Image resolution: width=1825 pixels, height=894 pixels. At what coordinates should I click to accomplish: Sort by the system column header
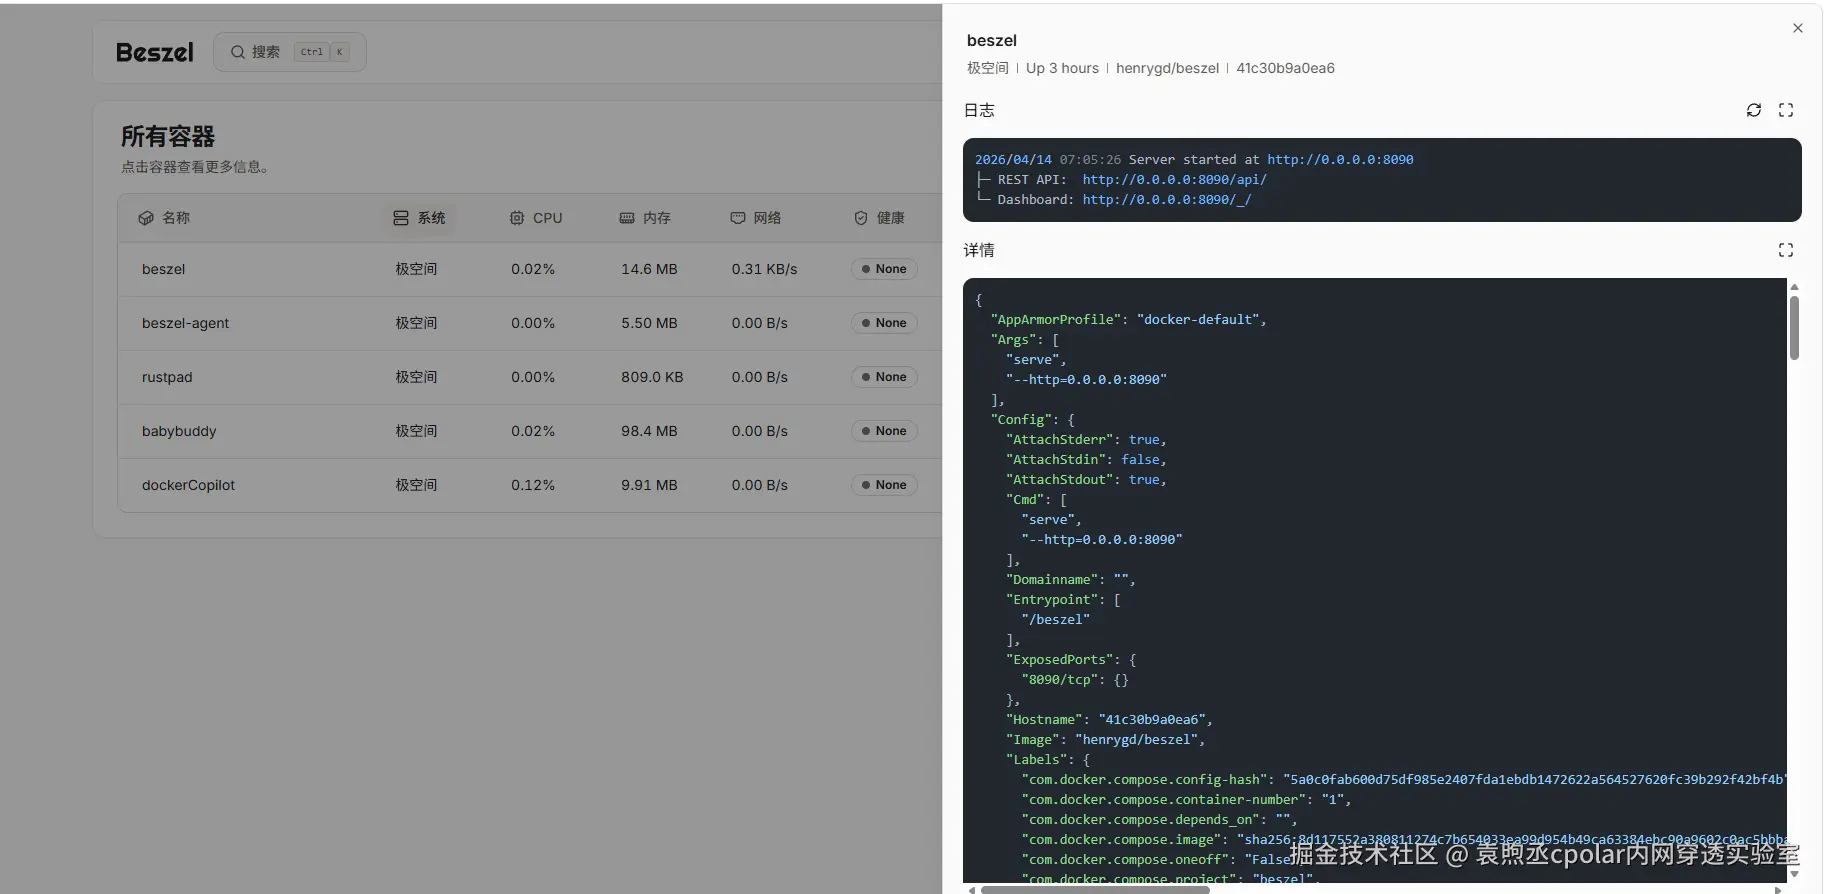click(420, 218)
